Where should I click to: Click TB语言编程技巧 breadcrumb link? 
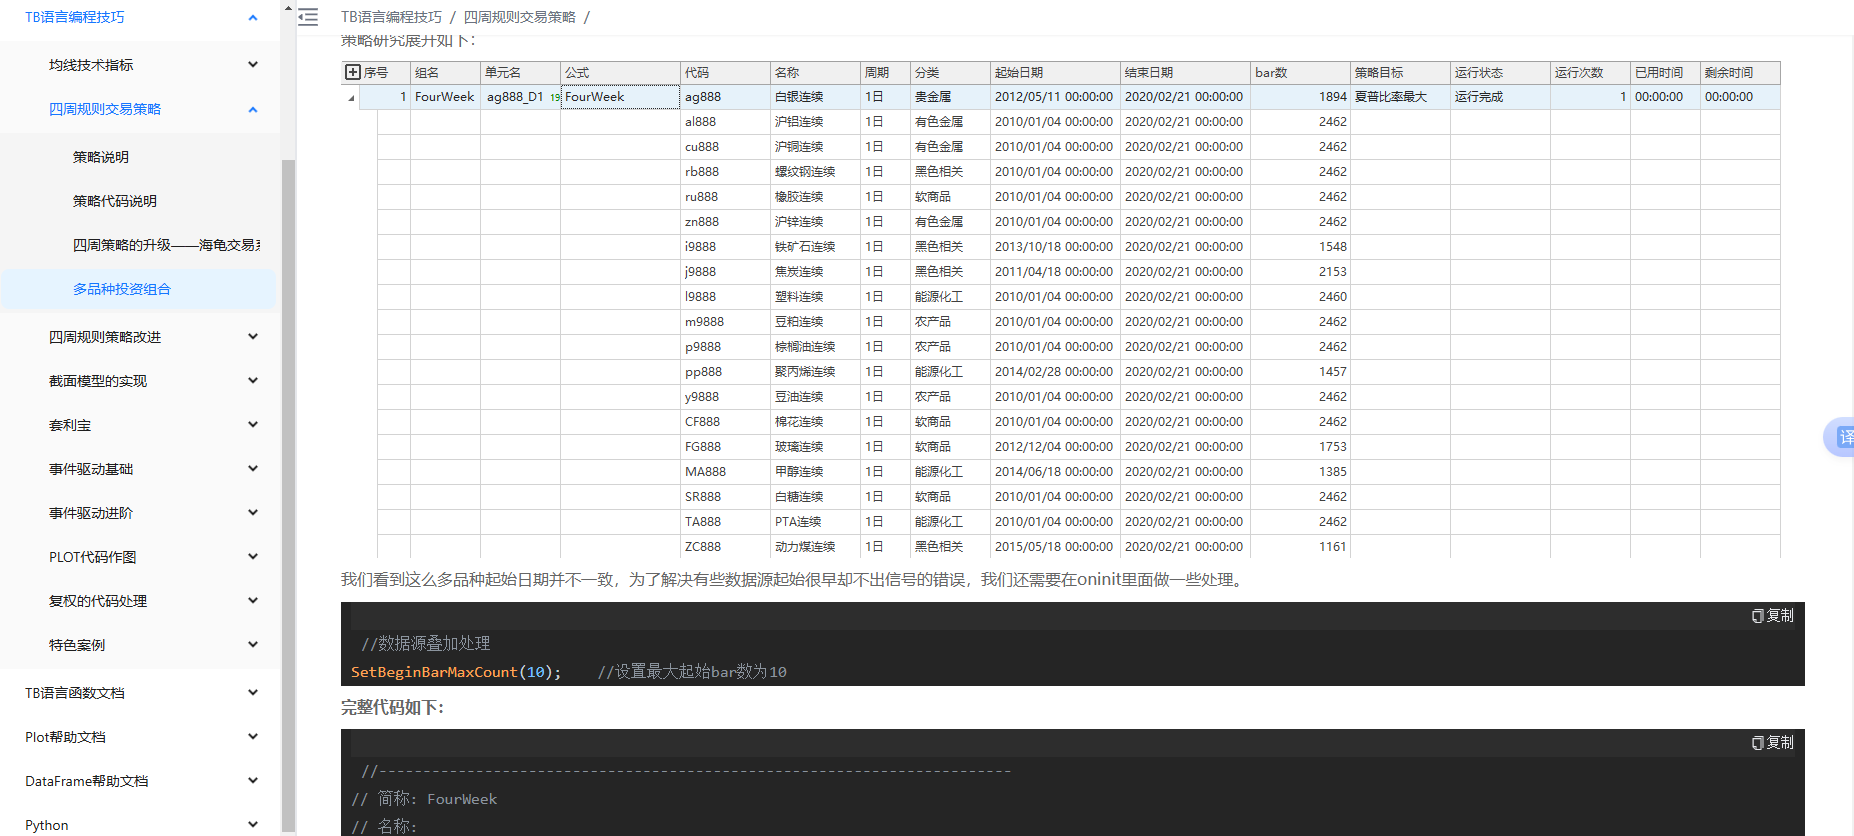(391, 17)
